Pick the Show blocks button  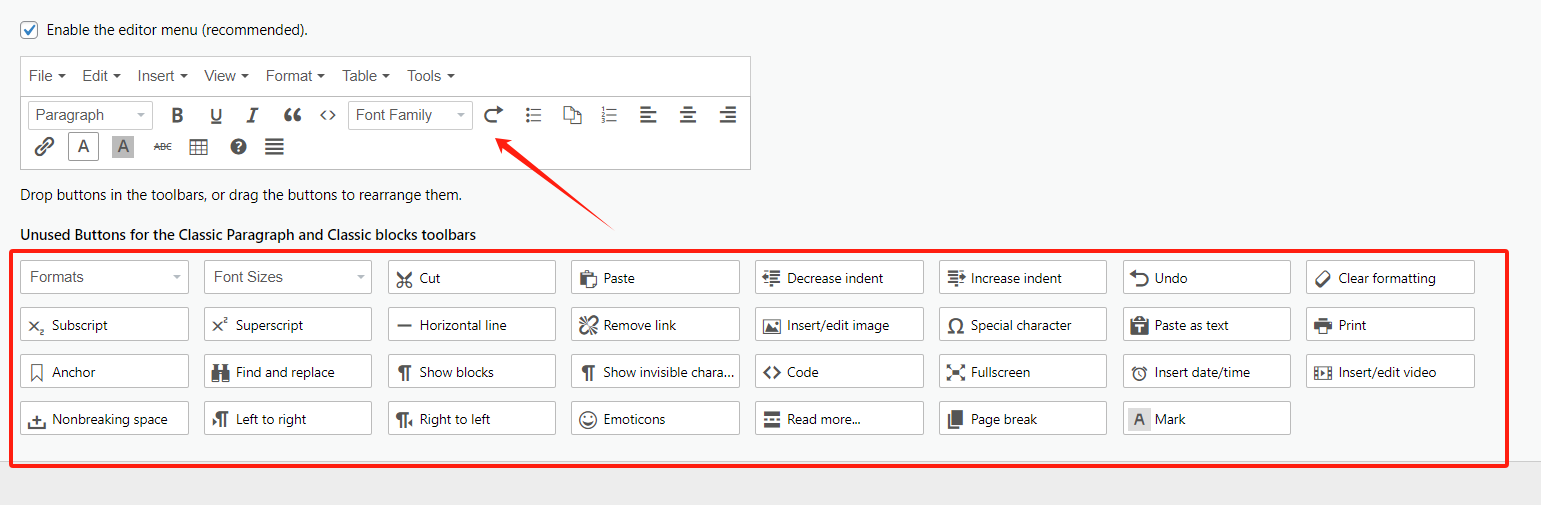472,371
